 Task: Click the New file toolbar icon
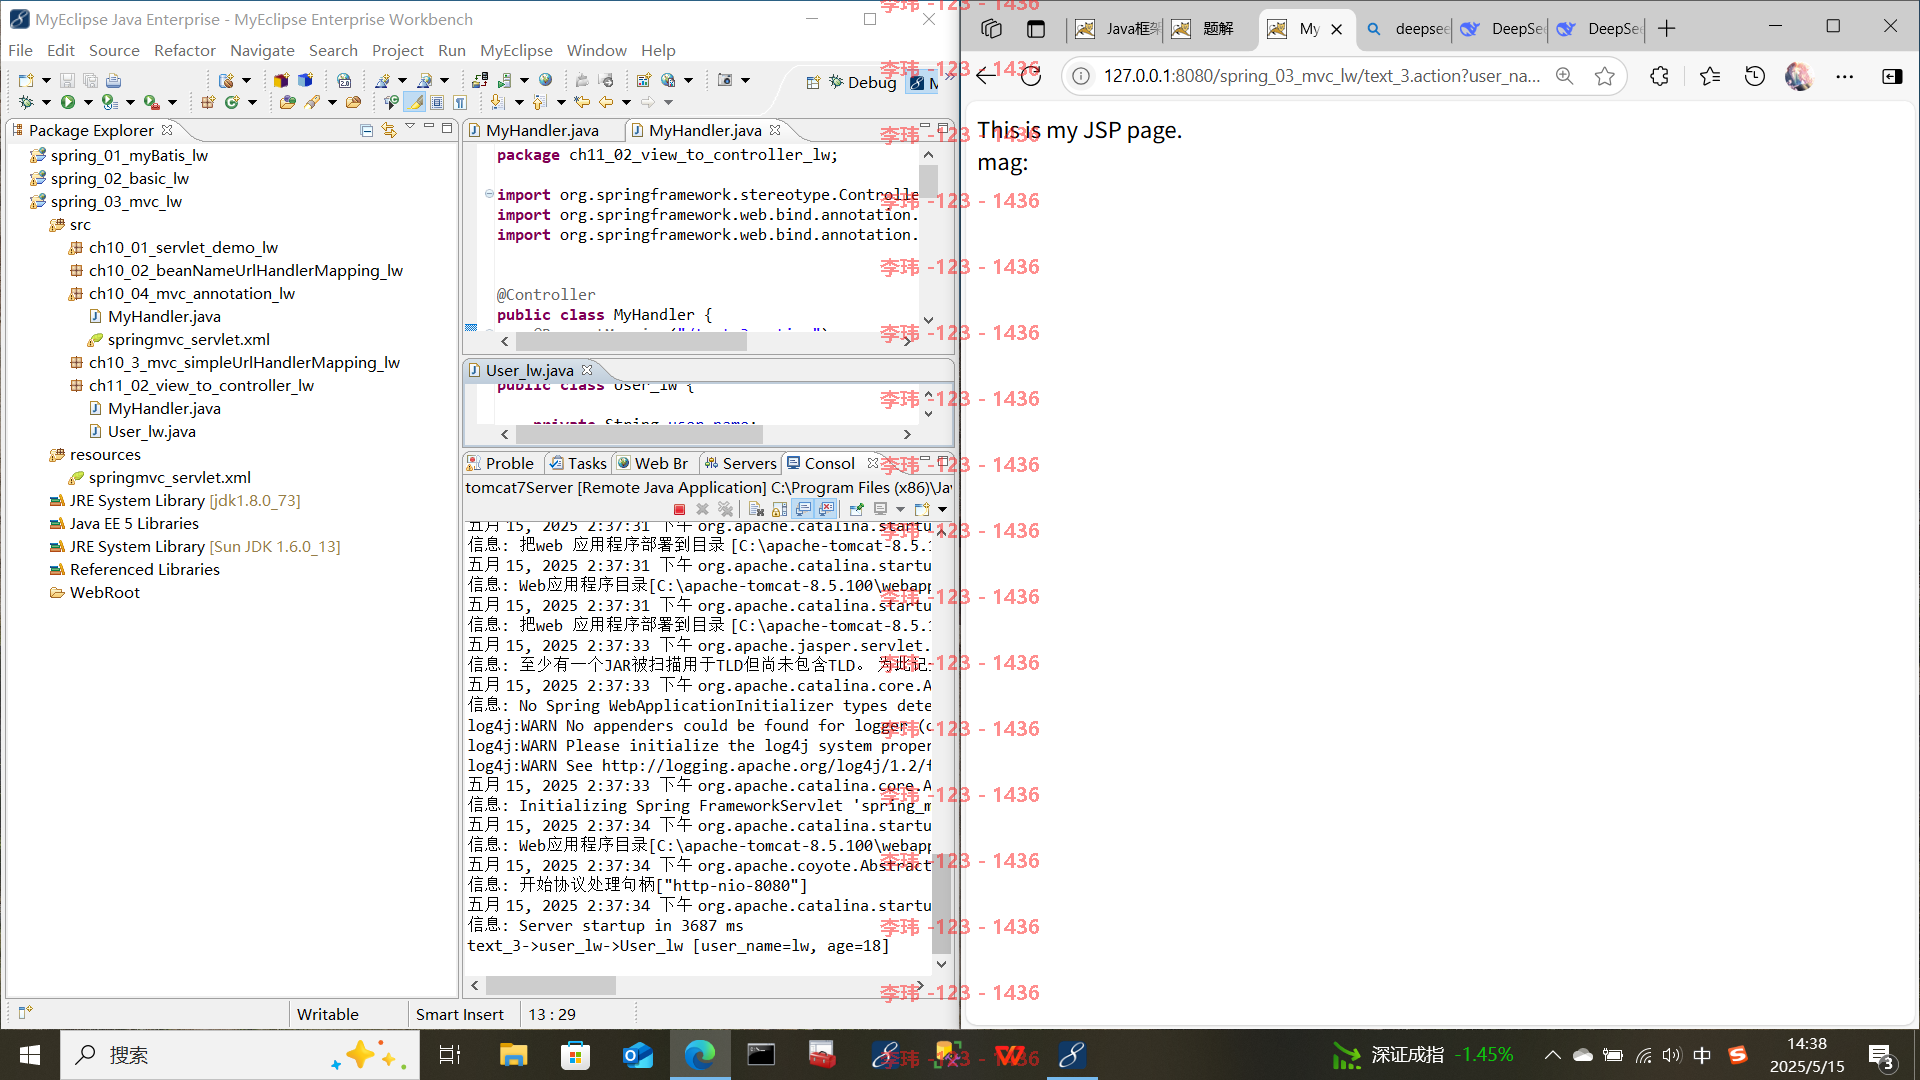tap(26, 80)
